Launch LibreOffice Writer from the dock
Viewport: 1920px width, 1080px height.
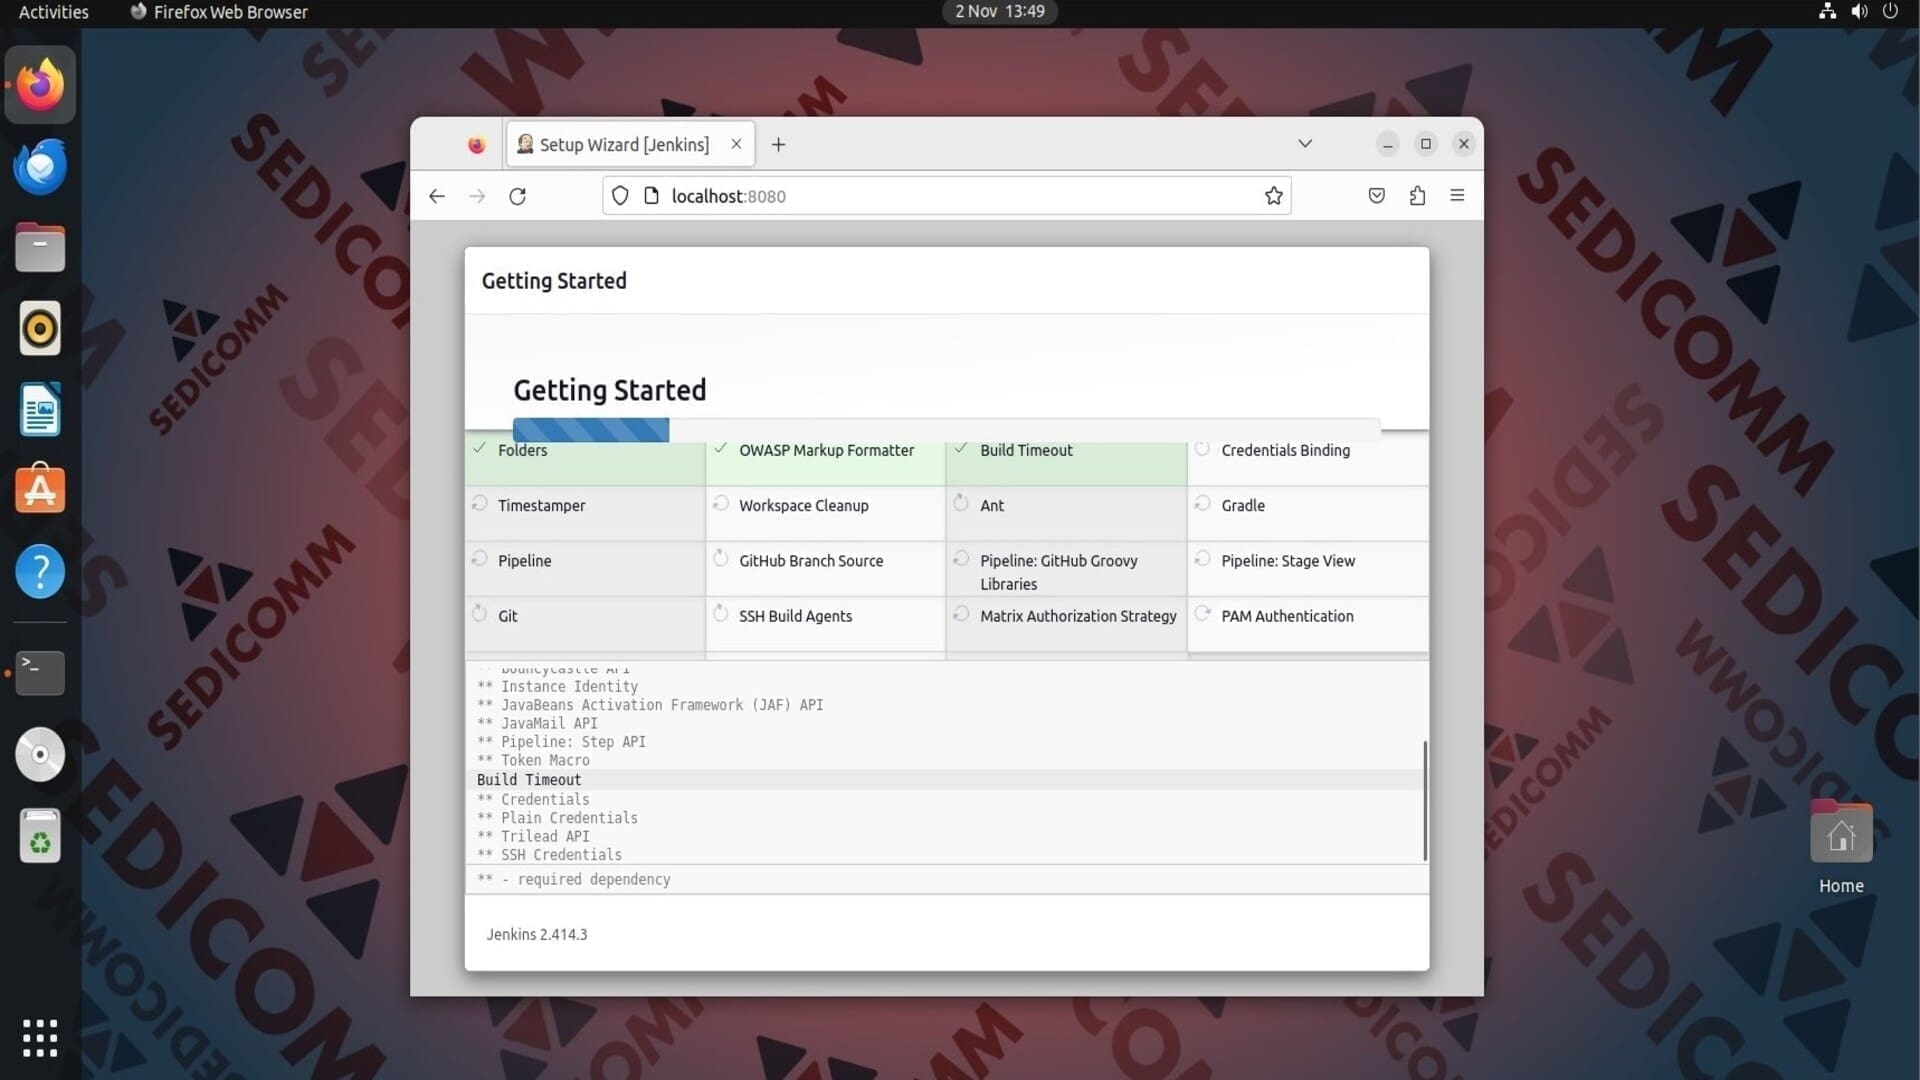tap(40, 409)
